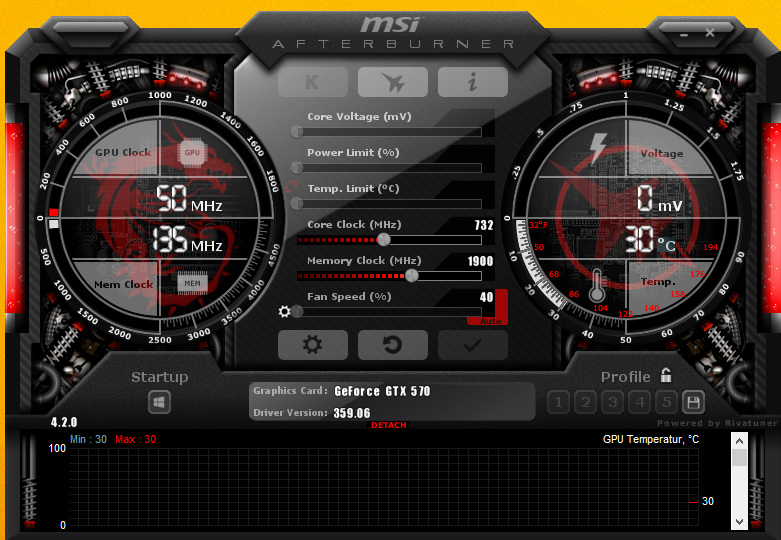Click the Temp. Limit slider handle
The width and height of the screenshot is (781, 540).
tap(297, 203)
